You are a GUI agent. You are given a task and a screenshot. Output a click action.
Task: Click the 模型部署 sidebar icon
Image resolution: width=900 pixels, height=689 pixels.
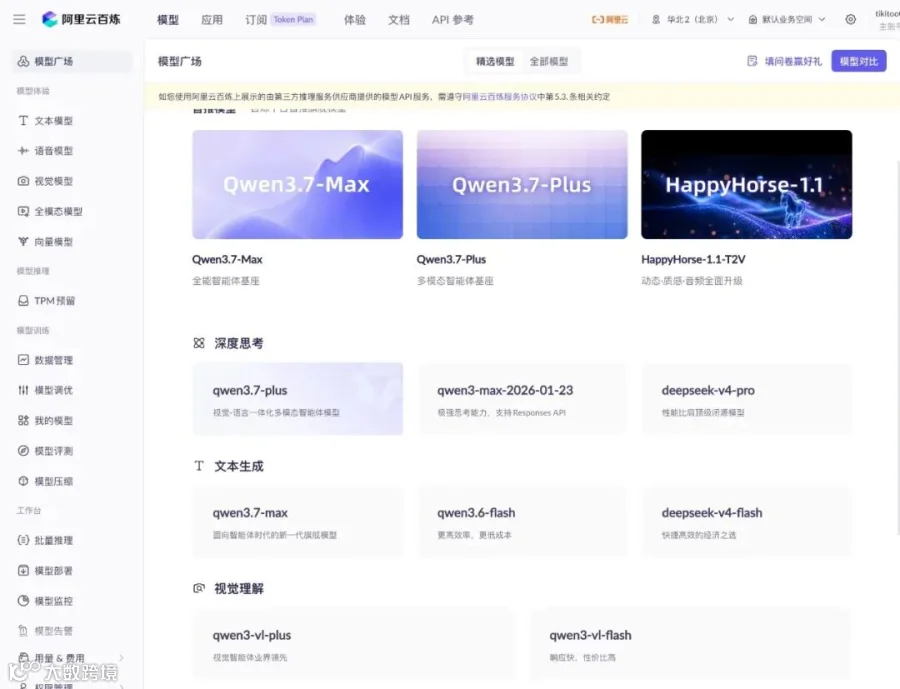pos(23,571)
